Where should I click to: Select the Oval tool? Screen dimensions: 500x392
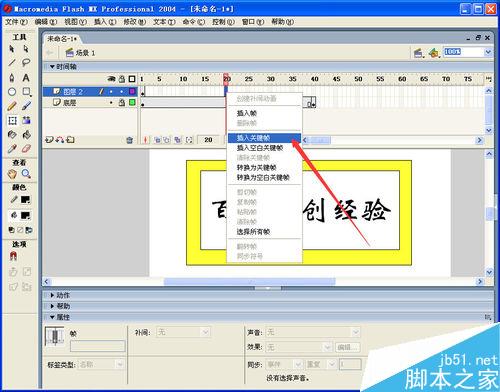(x=12, y=92)
